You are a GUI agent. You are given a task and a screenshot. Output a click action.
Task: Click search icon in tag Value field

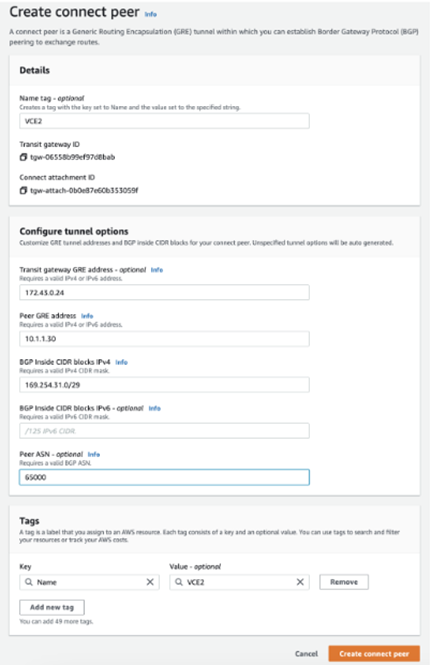tap(178, 582)
